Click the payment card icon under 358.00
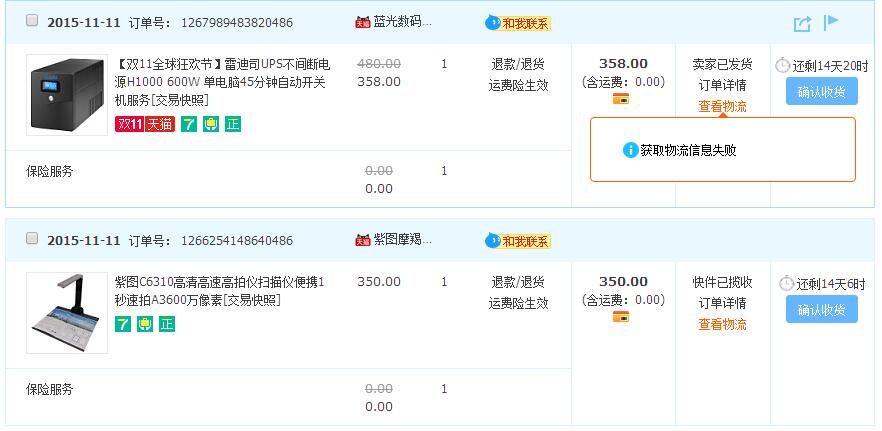Viewport: 882px width, 431px height. (x=621, y=98)
